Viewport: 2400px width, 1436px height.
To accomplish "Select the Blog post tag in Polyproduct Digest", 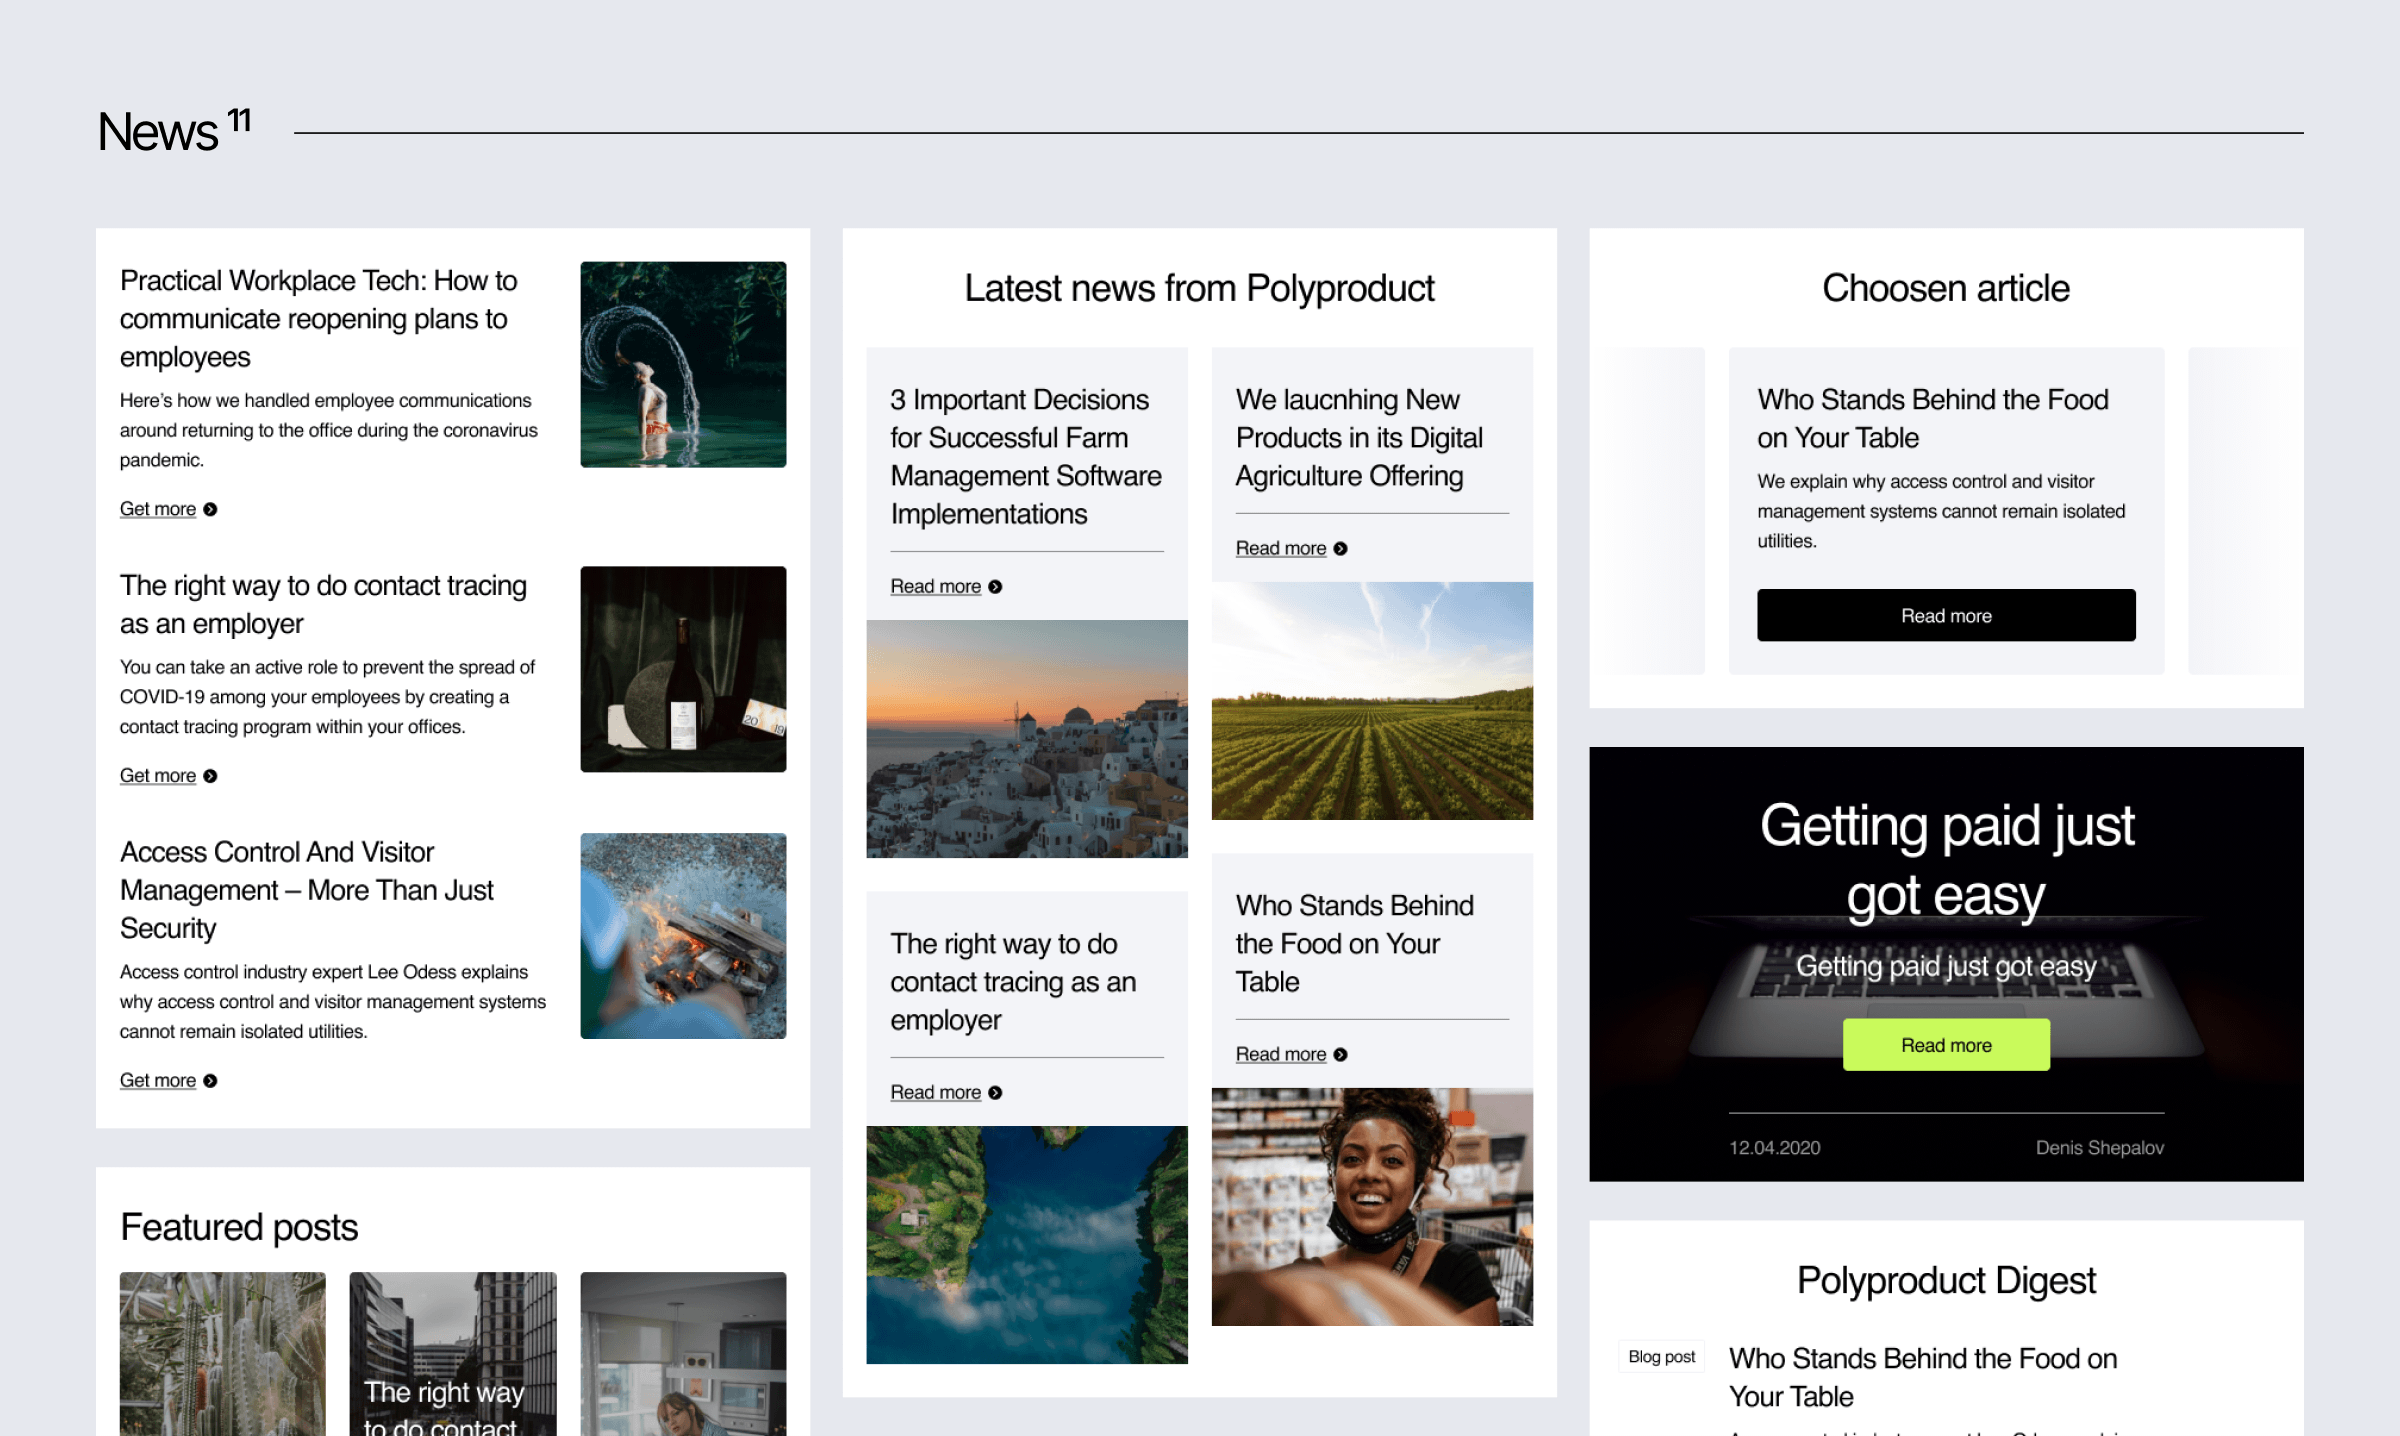I will click(x=1661, y=1357).
